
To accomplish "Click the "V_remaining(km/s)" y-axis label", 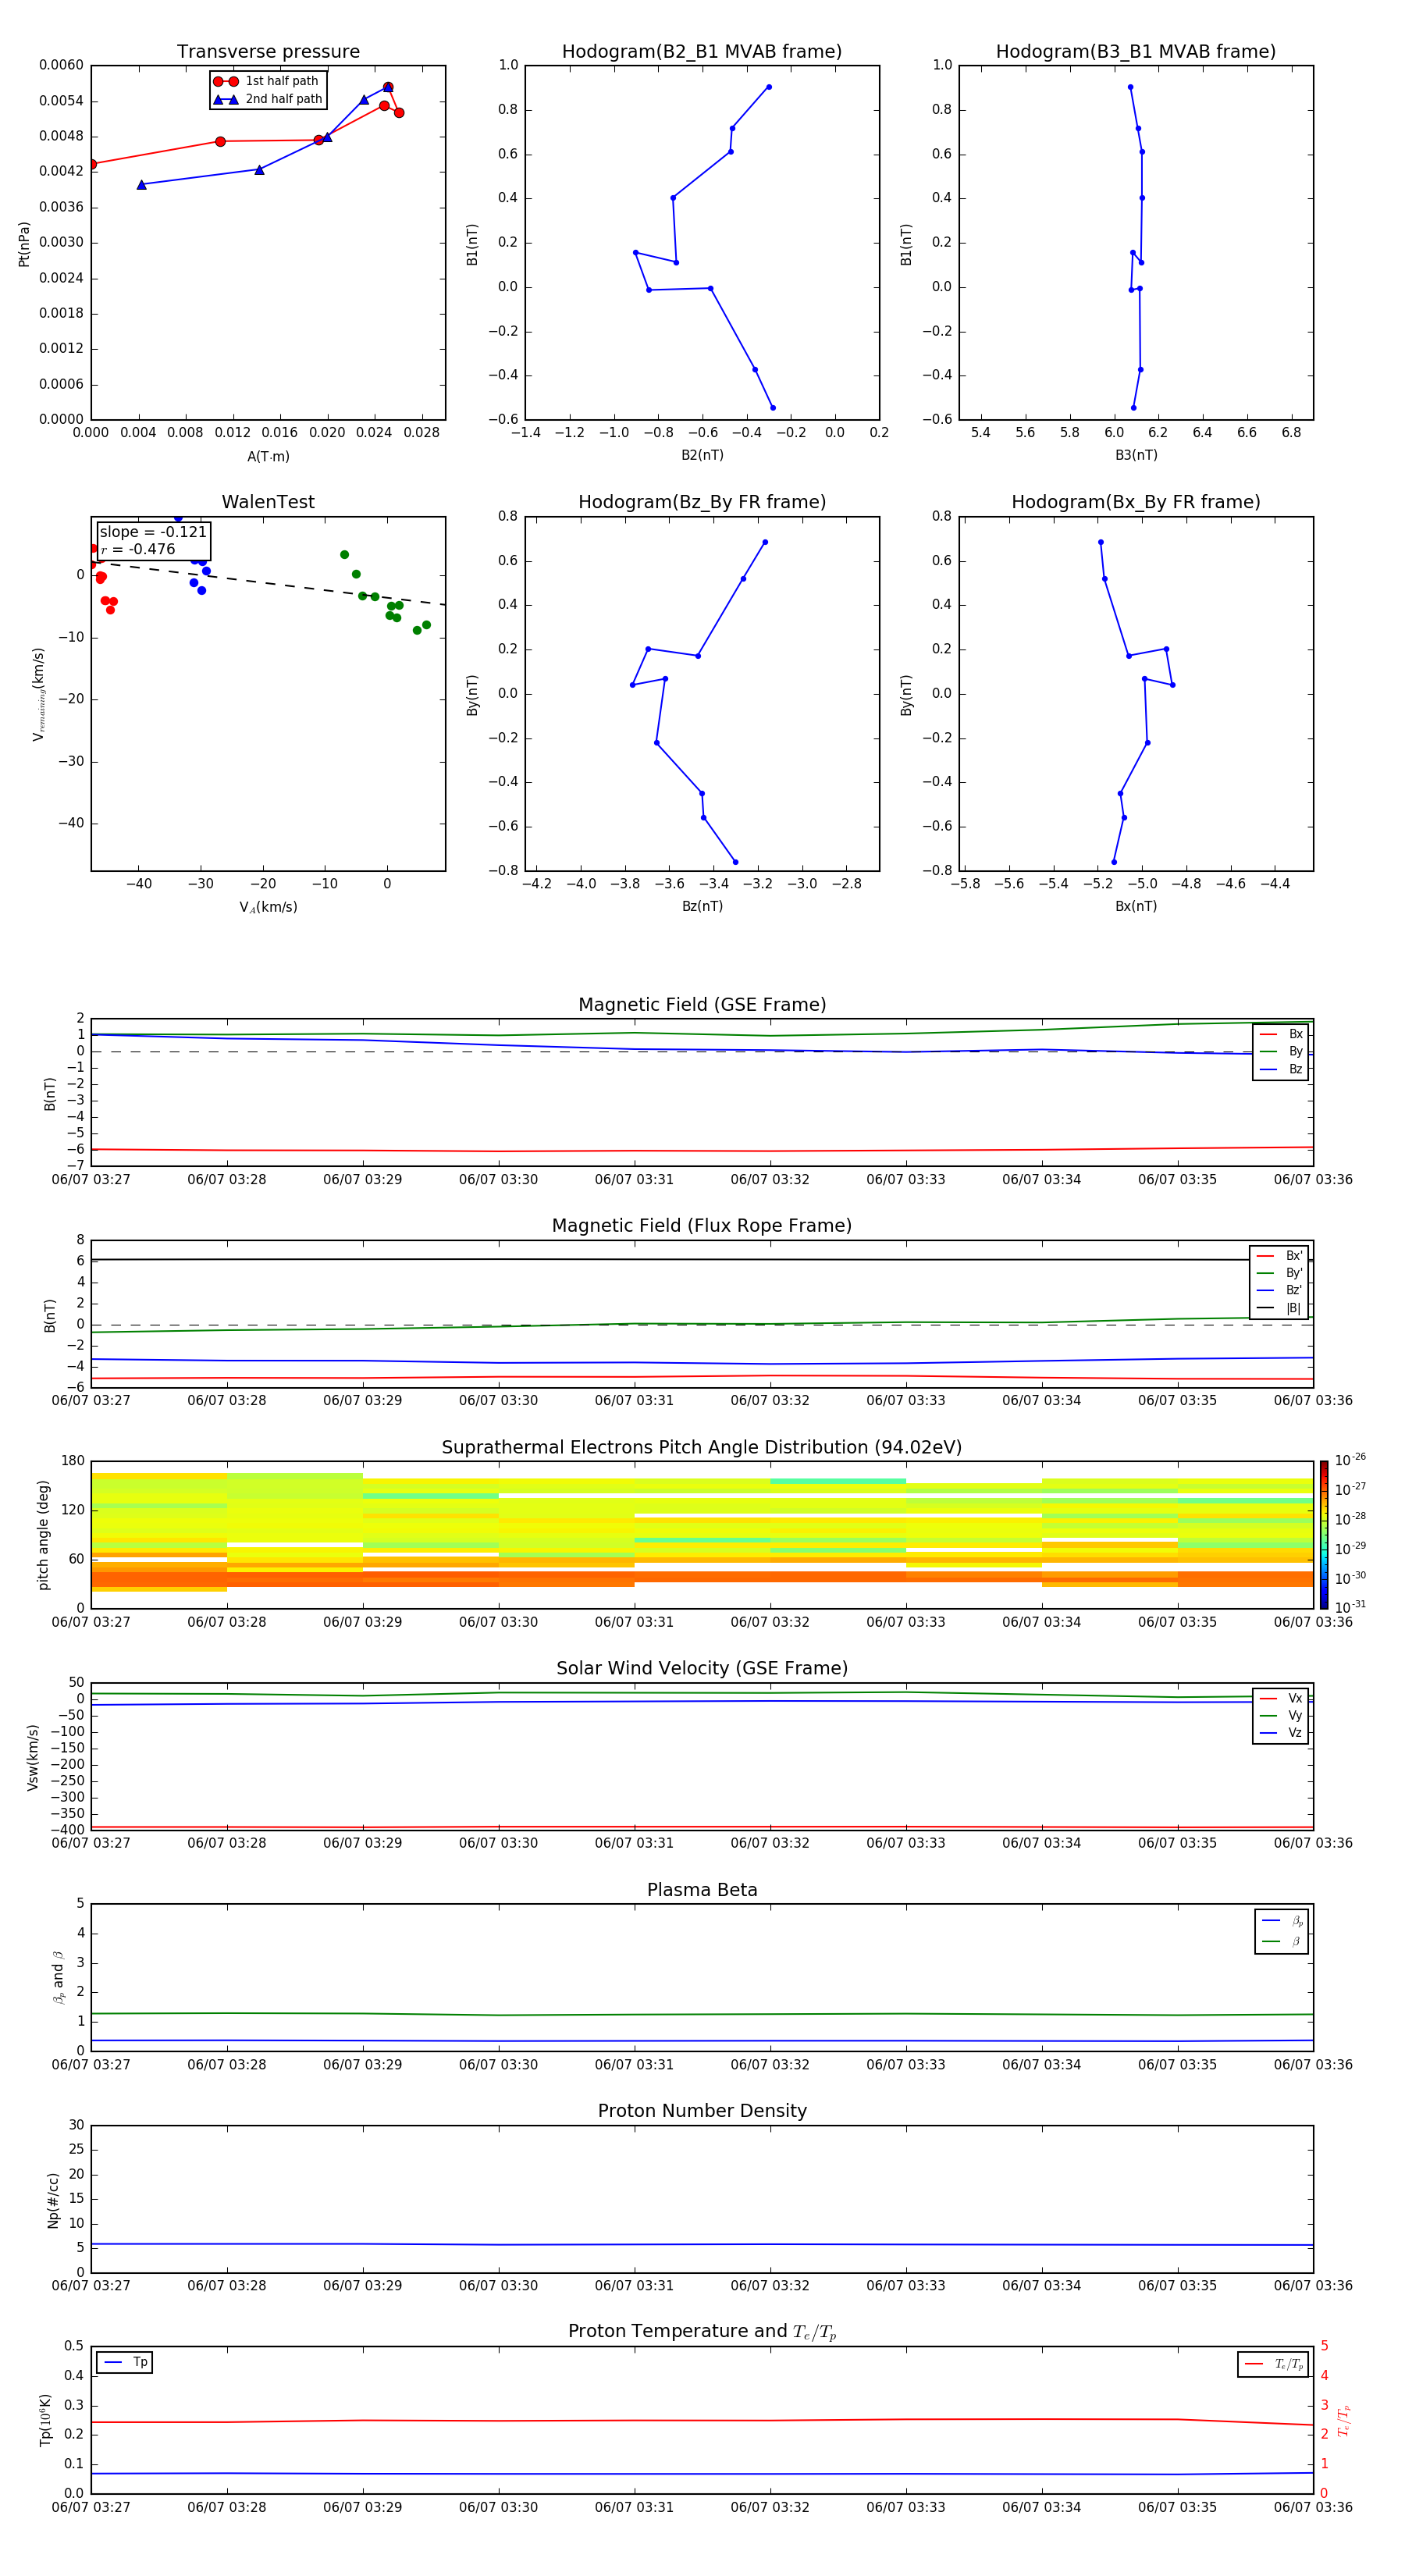I will (39, 694).
